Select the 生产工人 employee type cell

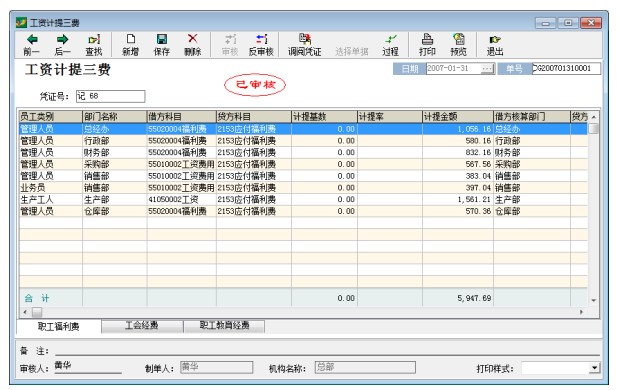pyautogui.click(x=51, y=200)
